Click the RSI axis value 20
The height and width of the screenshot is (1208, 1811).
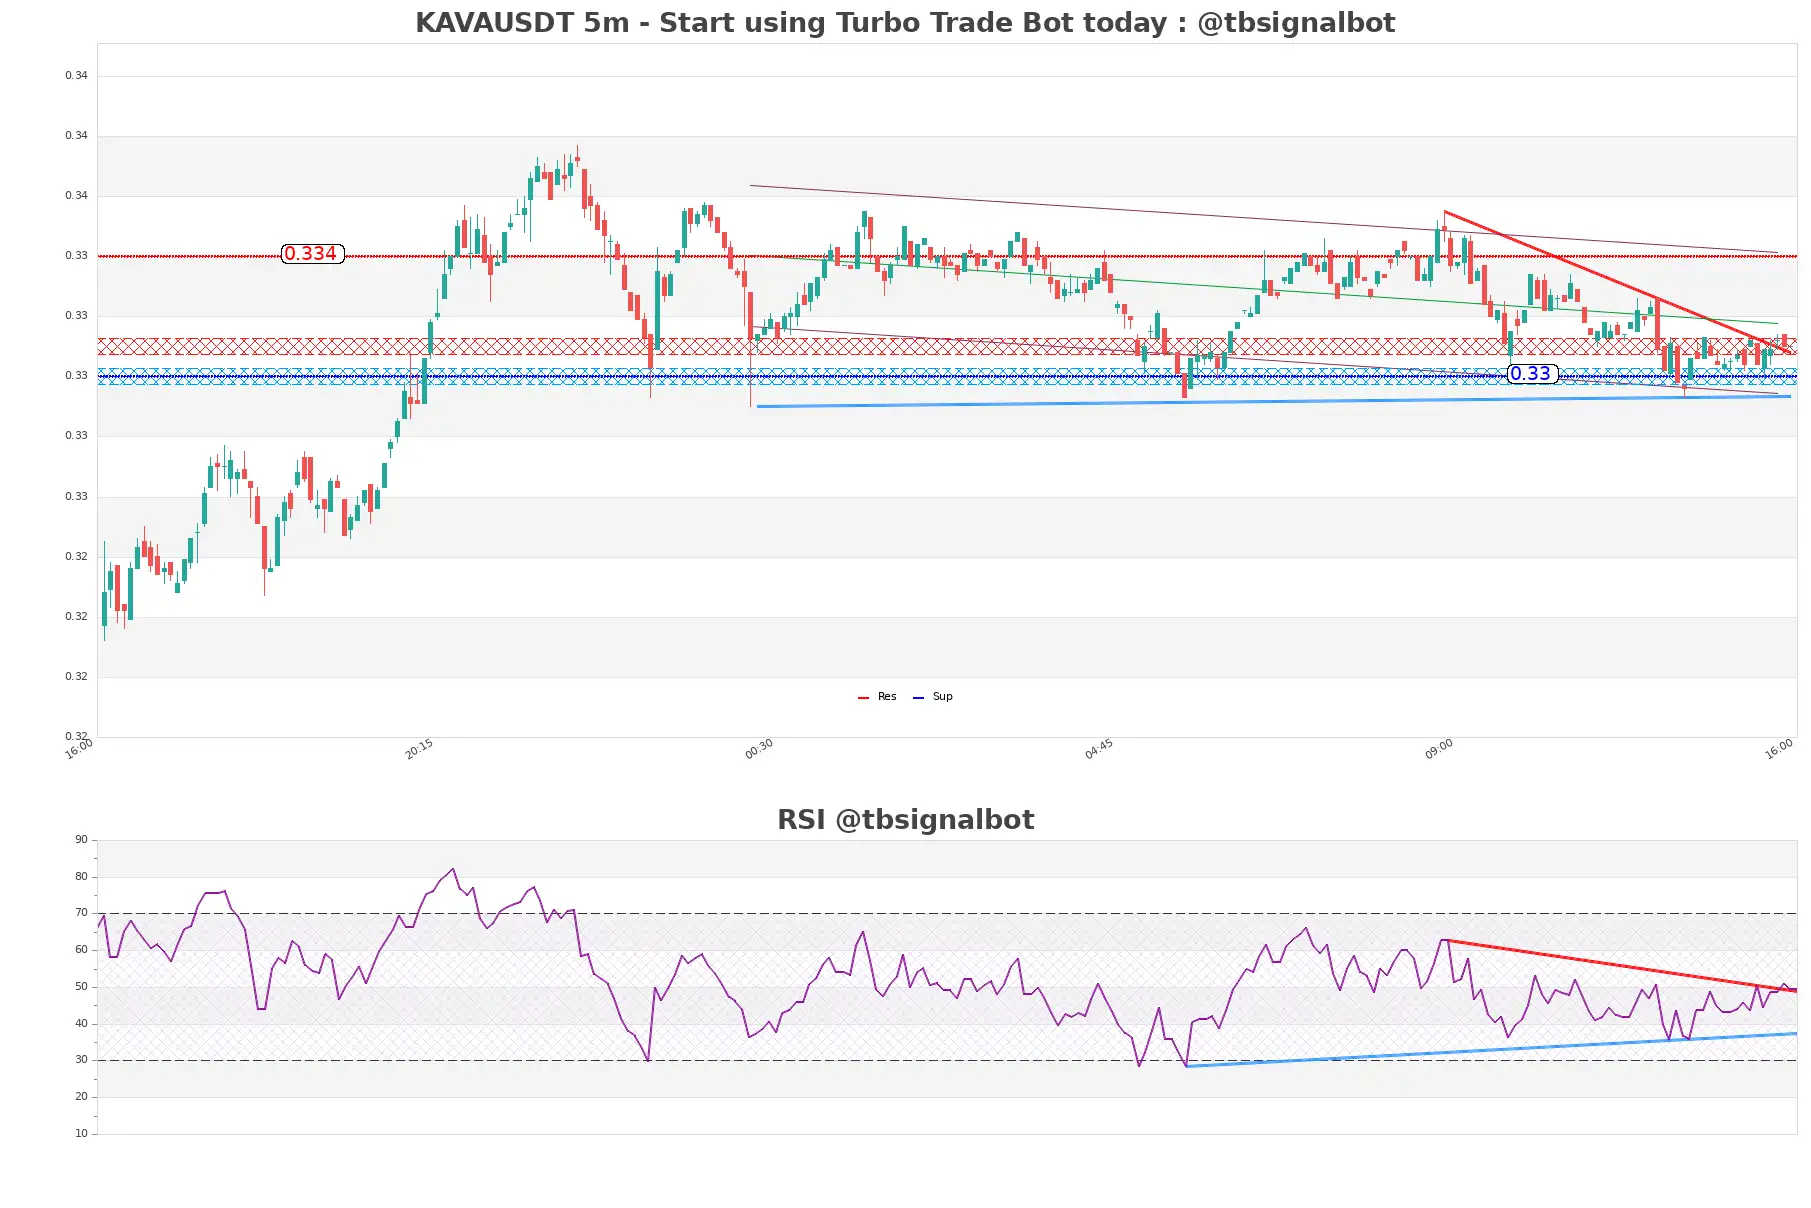(x=81, y=1097)
